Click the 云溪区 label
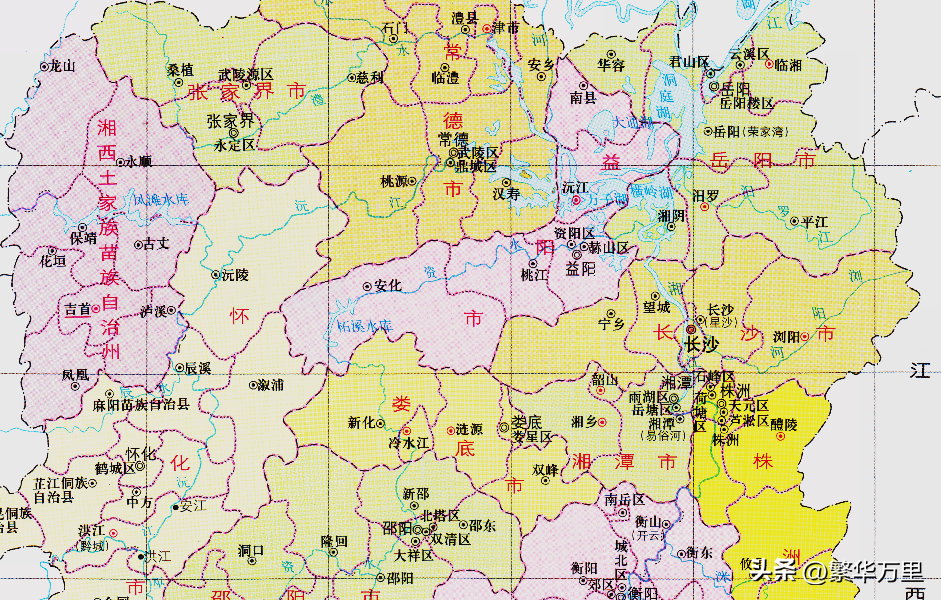The image size is (941, 600). [x=750, y=54]
